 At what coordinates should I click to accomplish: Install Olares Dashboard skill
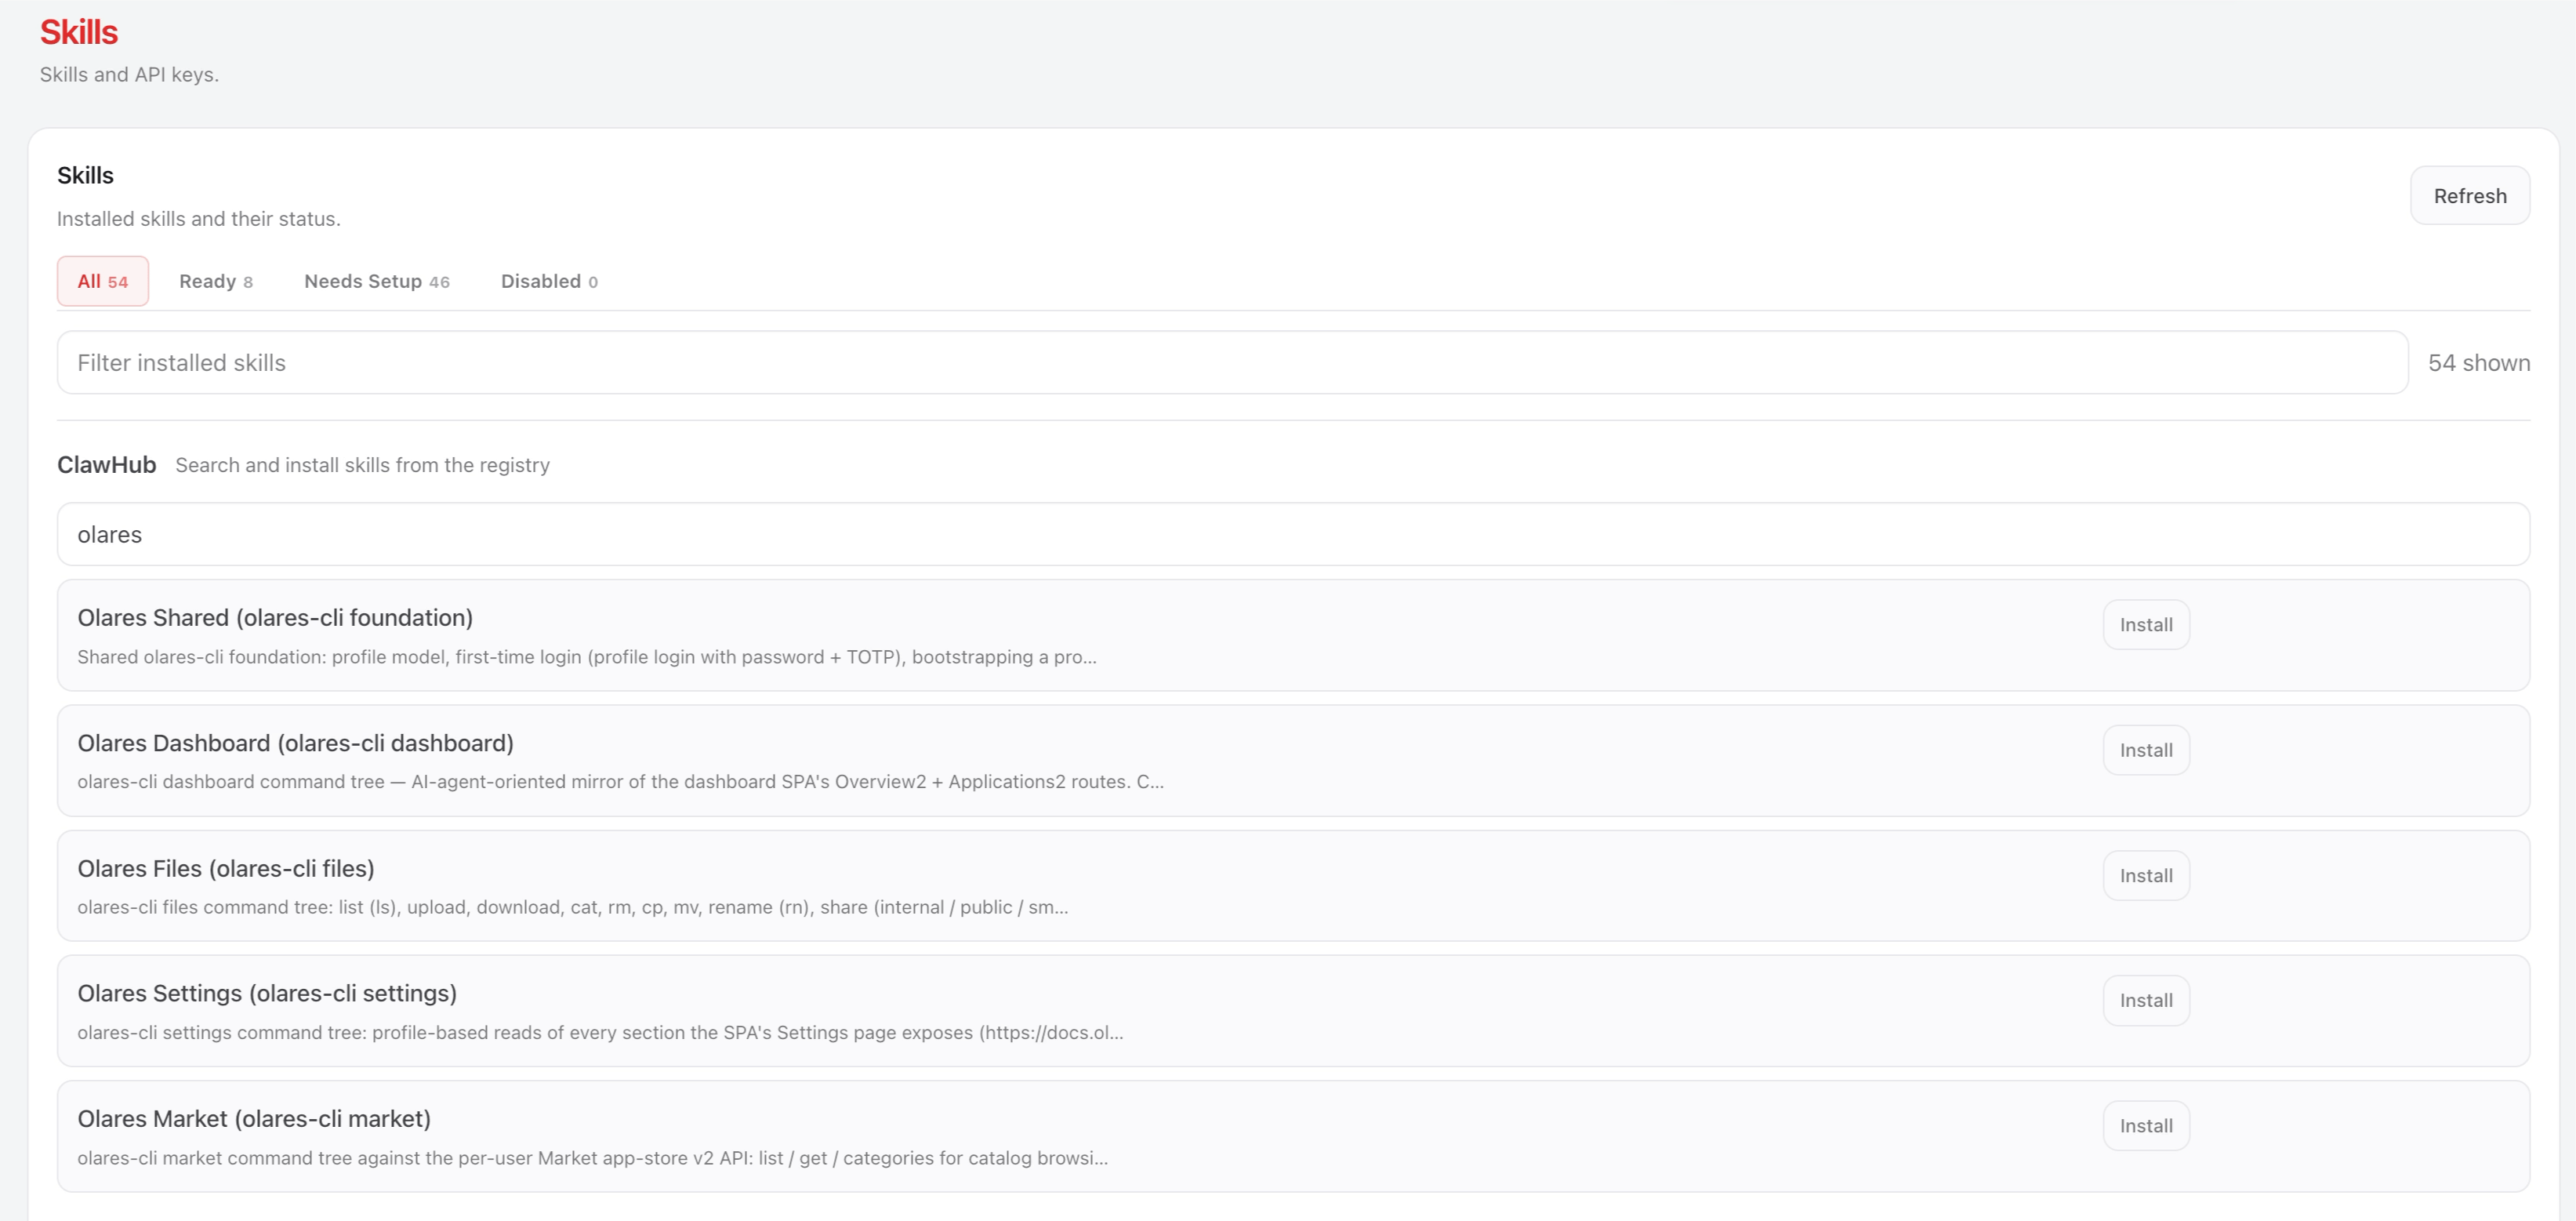point(2146,750)
